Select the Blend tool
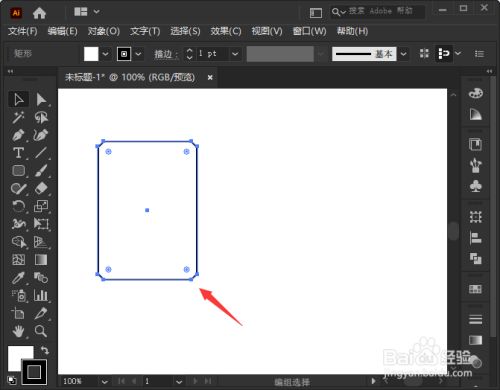Viewport: 500px width, 390px height. click(41, 277)
